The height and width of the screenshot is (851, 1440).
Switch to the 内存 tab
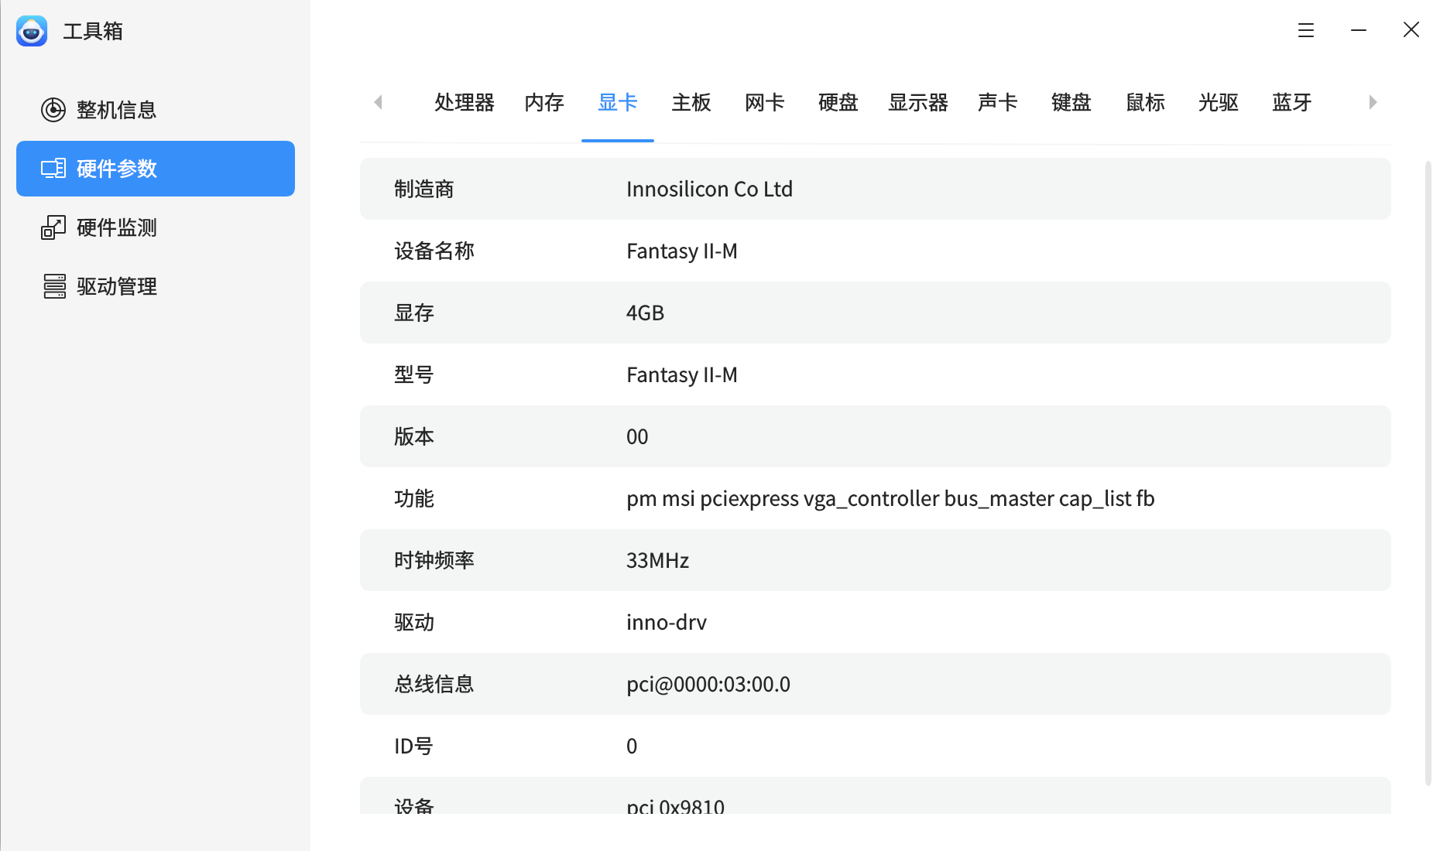coord(544,103)
